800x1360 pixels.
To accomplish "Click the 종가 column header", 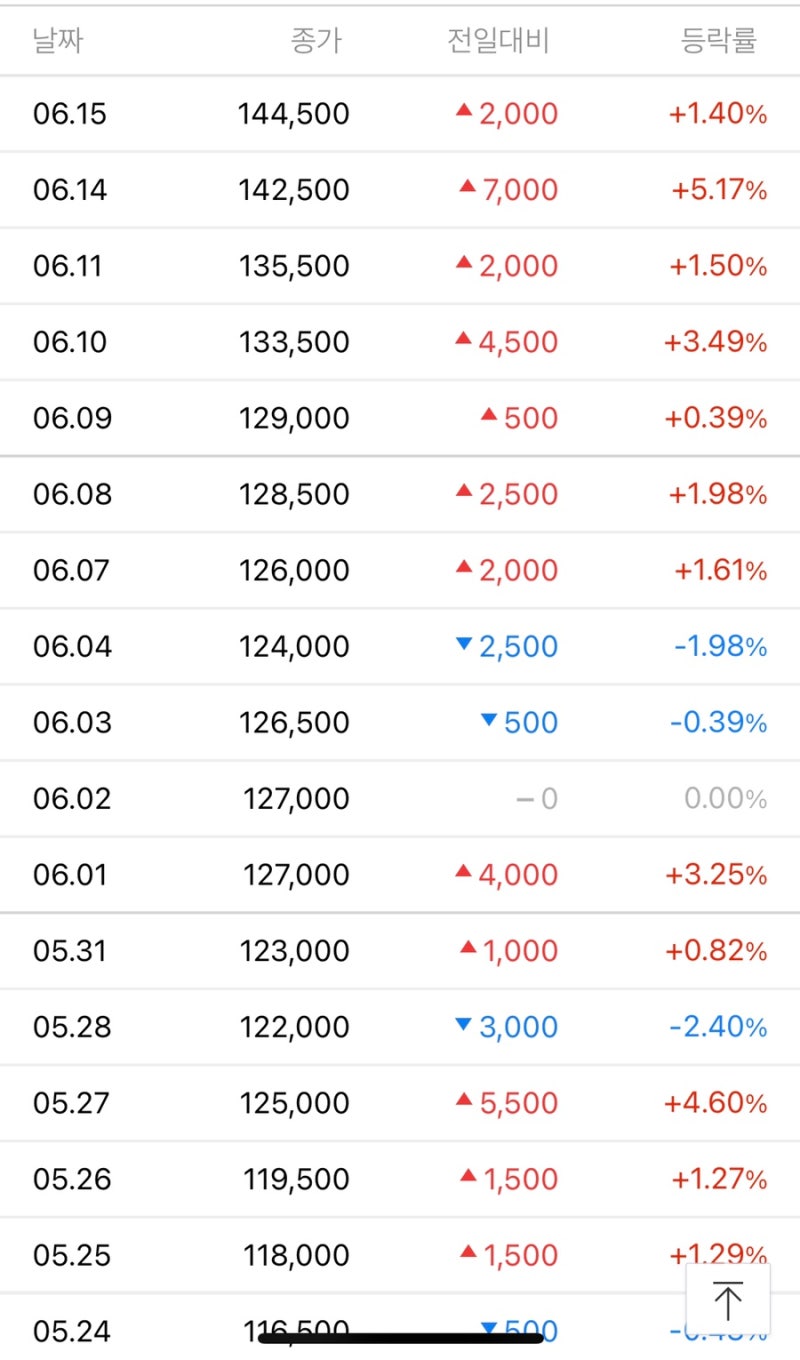I will [x=316, y=41].
